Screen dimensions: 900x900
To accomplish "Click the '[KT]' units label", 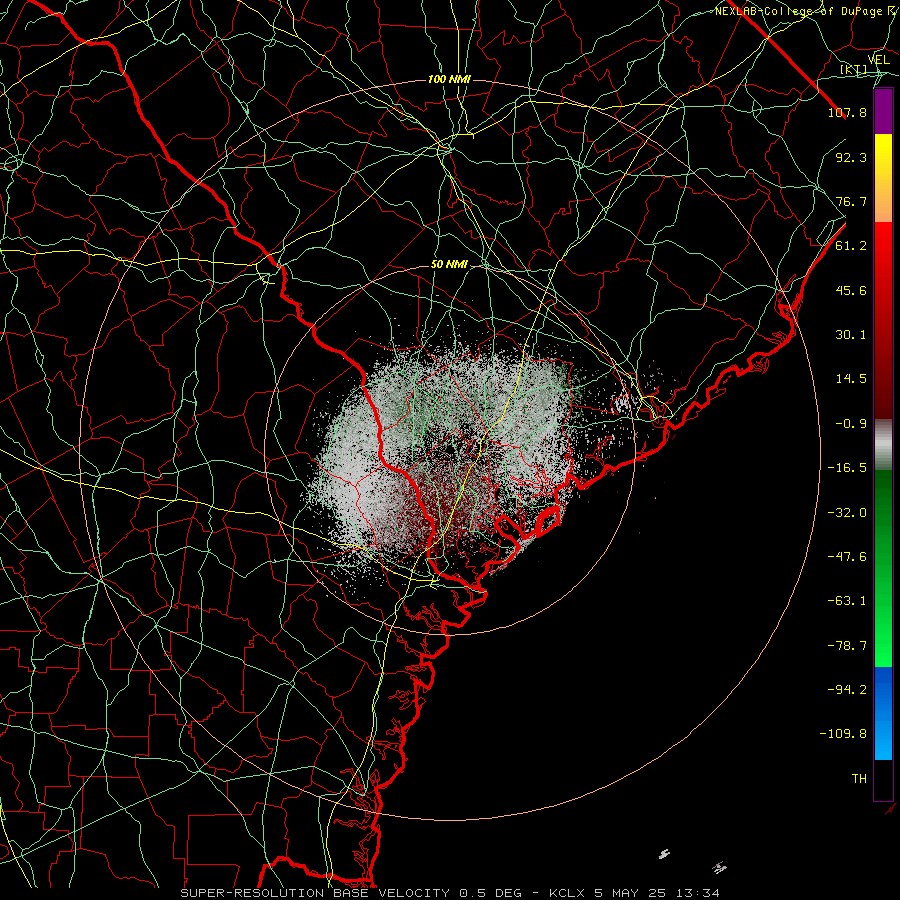I will (854, 70).
